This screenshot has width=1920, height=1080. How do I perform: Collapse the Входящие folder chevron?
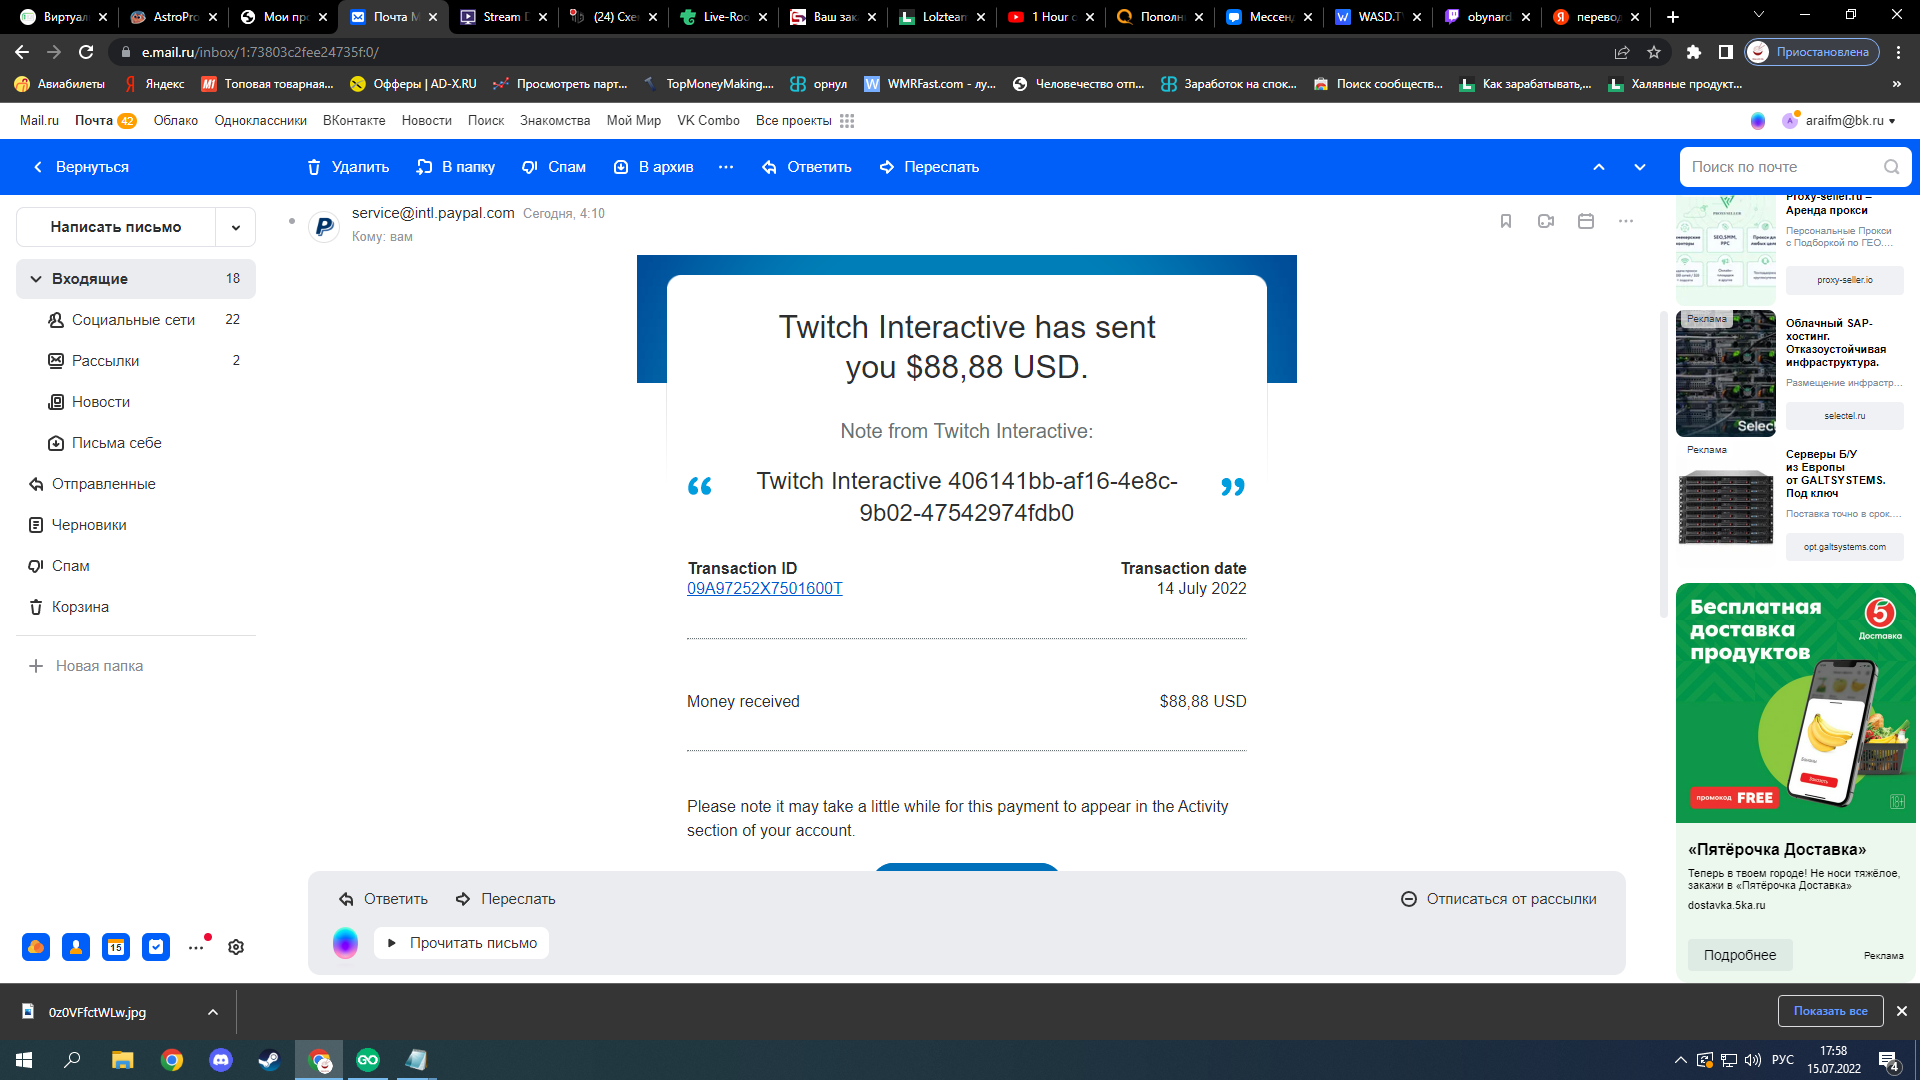tap(36, 279)
